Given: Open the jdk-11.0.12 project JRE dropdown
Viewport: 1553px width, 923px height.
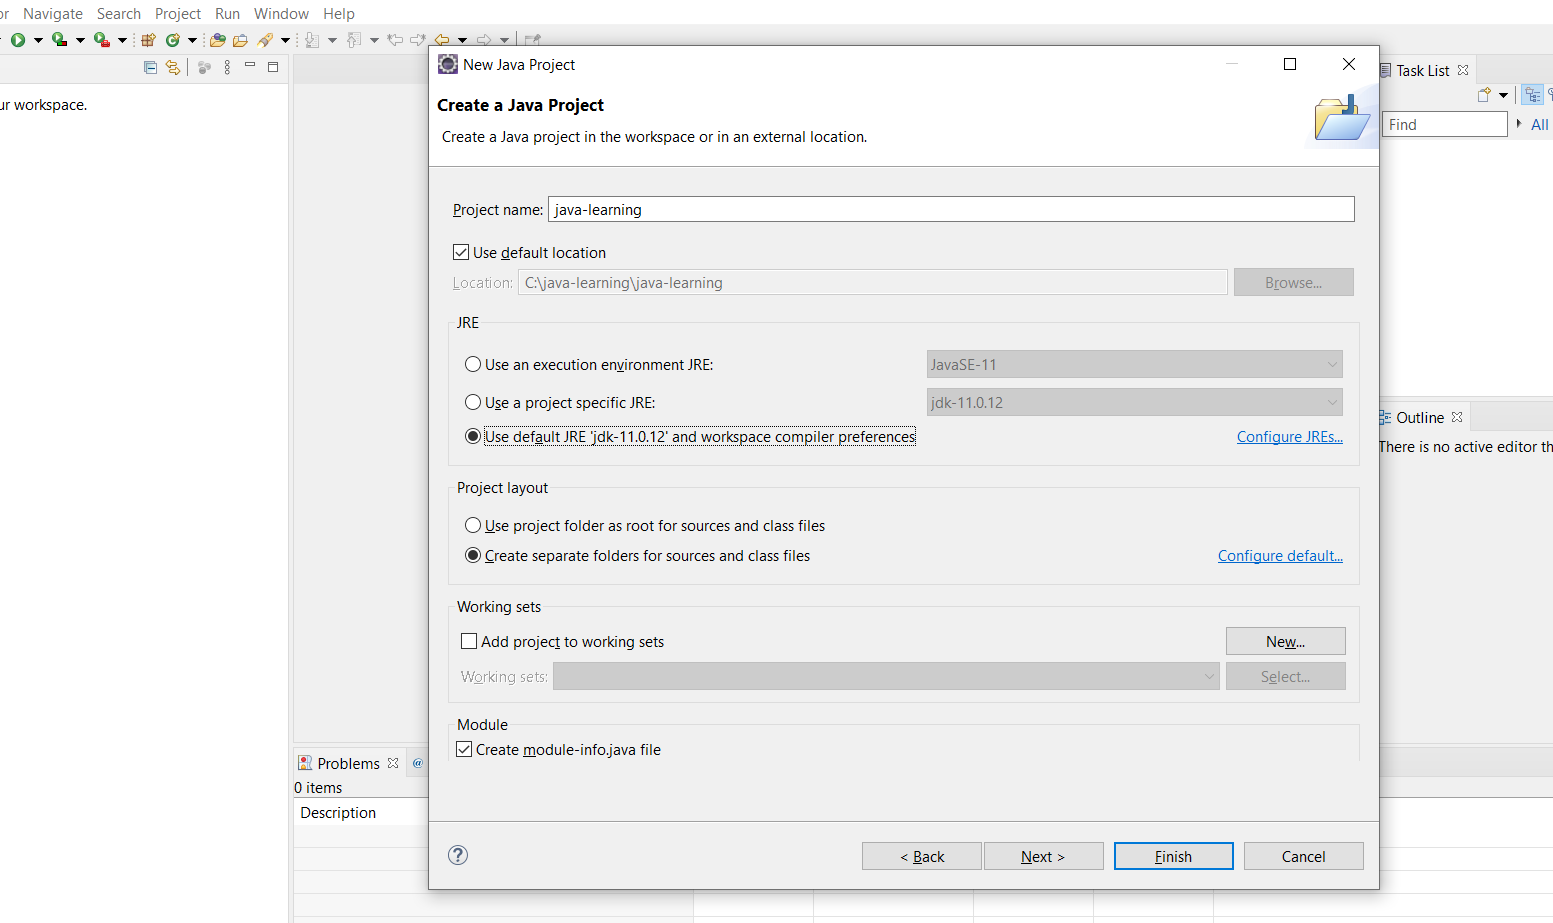Looking at the screenshot, I should (1134, 402).
